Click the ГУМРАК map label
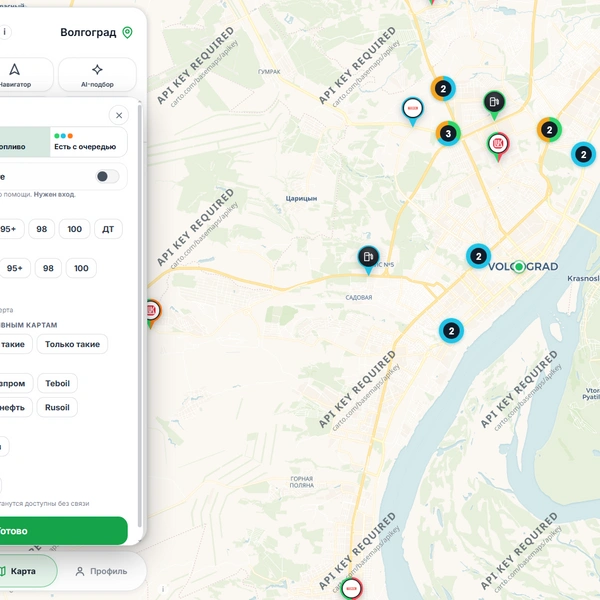The image size is (600, 600). [x=269, y=72]
